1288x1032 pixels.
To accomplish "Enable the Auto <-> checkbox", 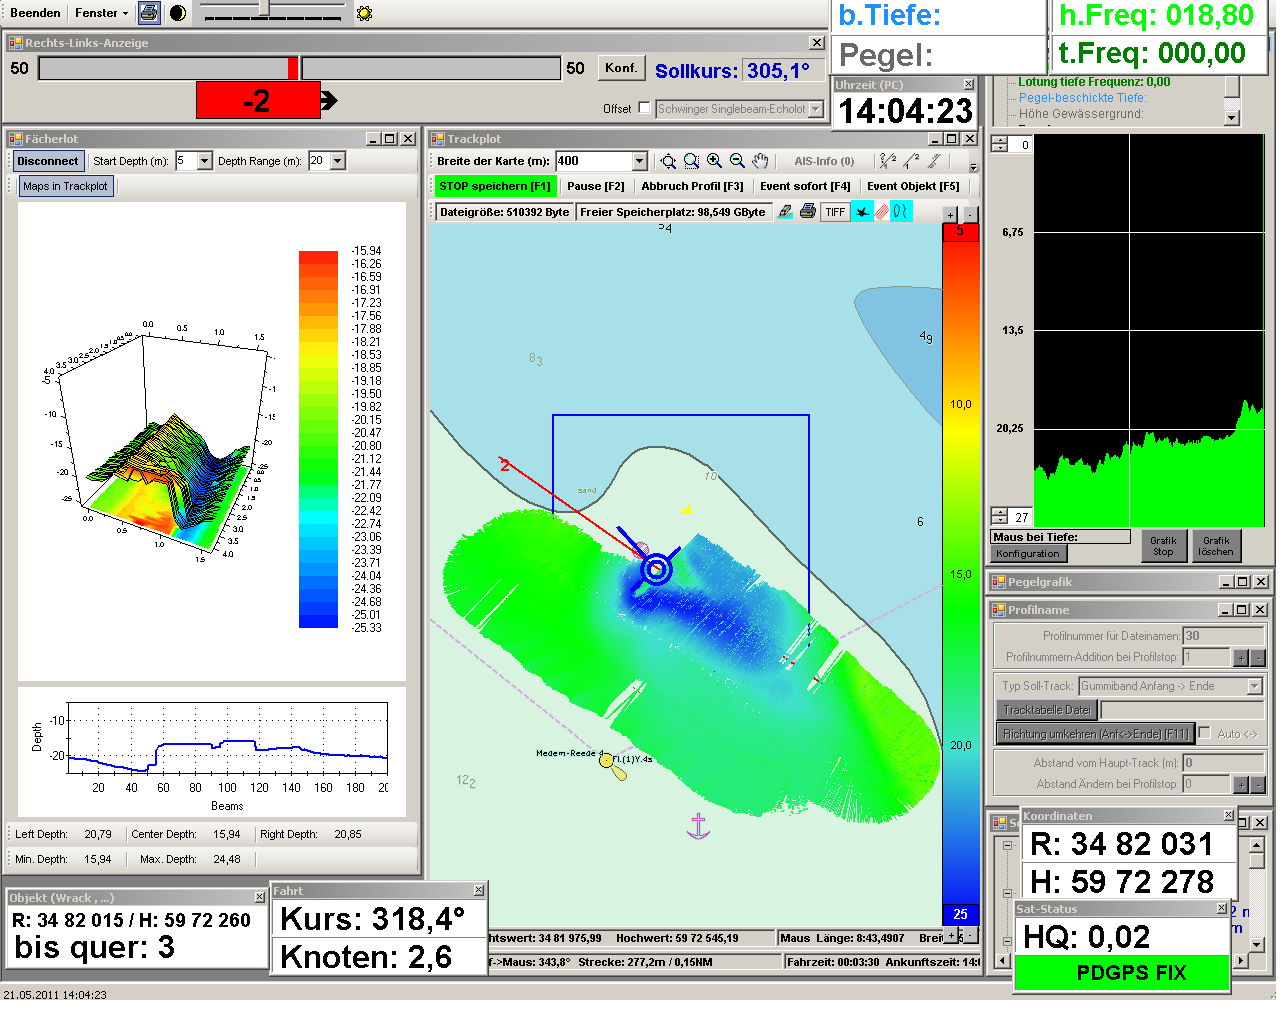I will click(1204, 733).
